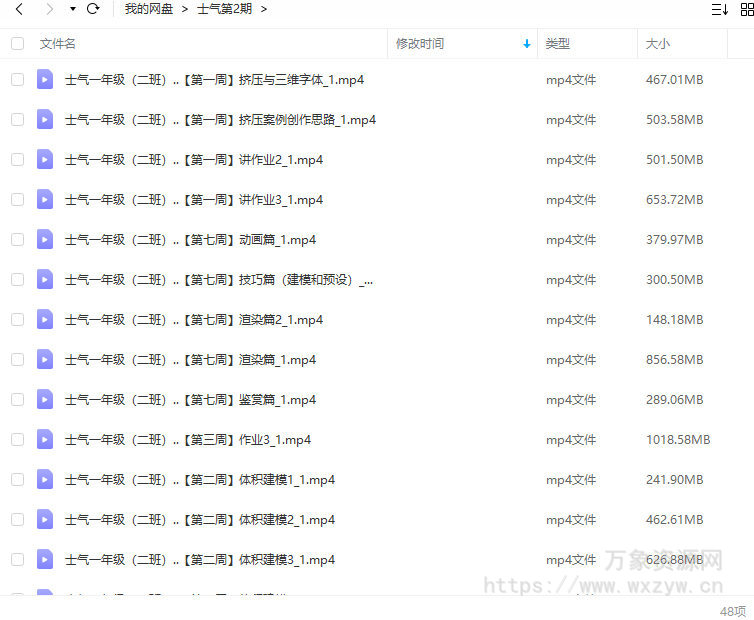Check the box for 渲染篇2_1.mp4
Image resolution: width=754 pixels, height=620 pixels.
click(17, 319)
